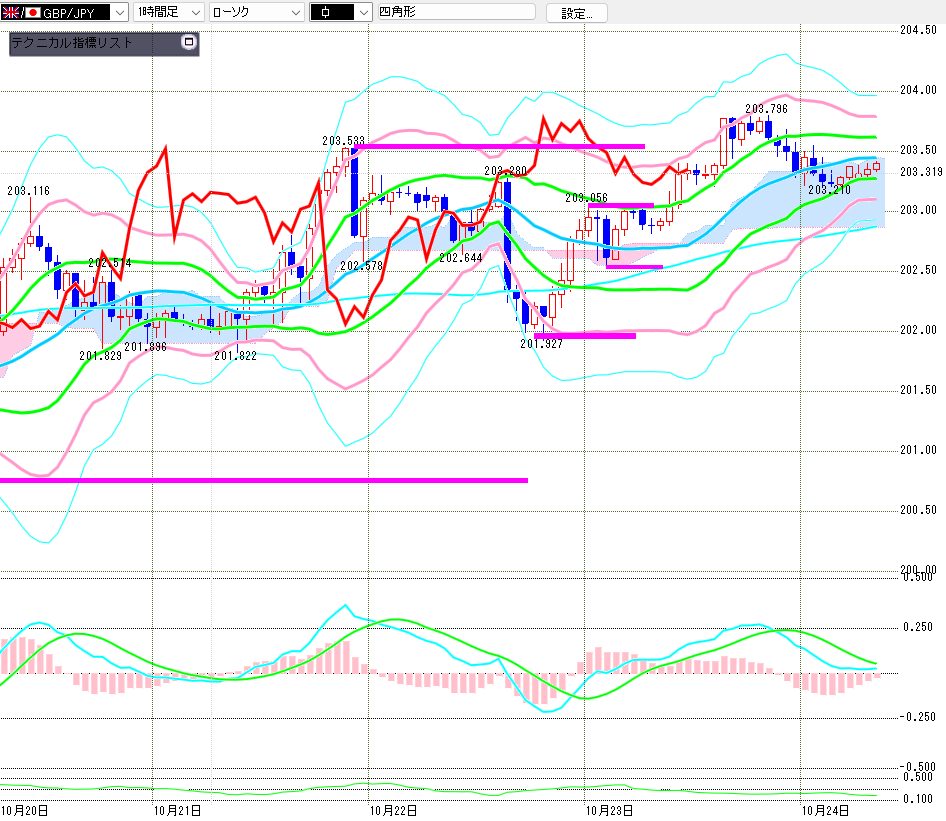Click the 10月20日 date marker

click(24, 810)
